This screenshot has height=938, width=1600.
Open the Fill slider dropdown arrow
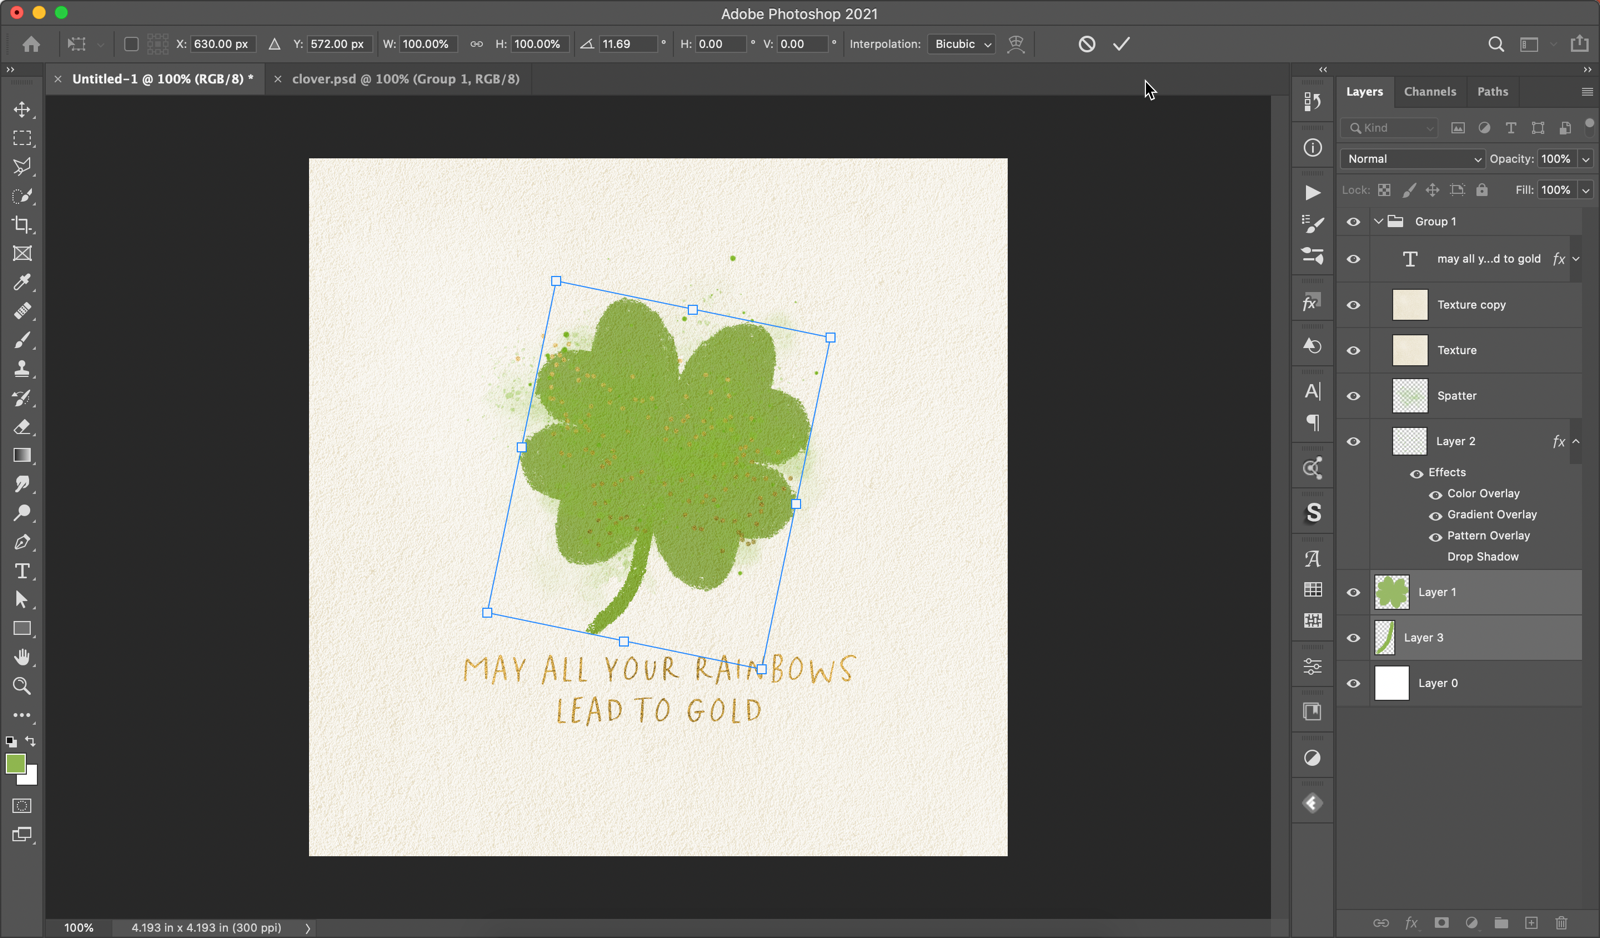pos(1585,190)
